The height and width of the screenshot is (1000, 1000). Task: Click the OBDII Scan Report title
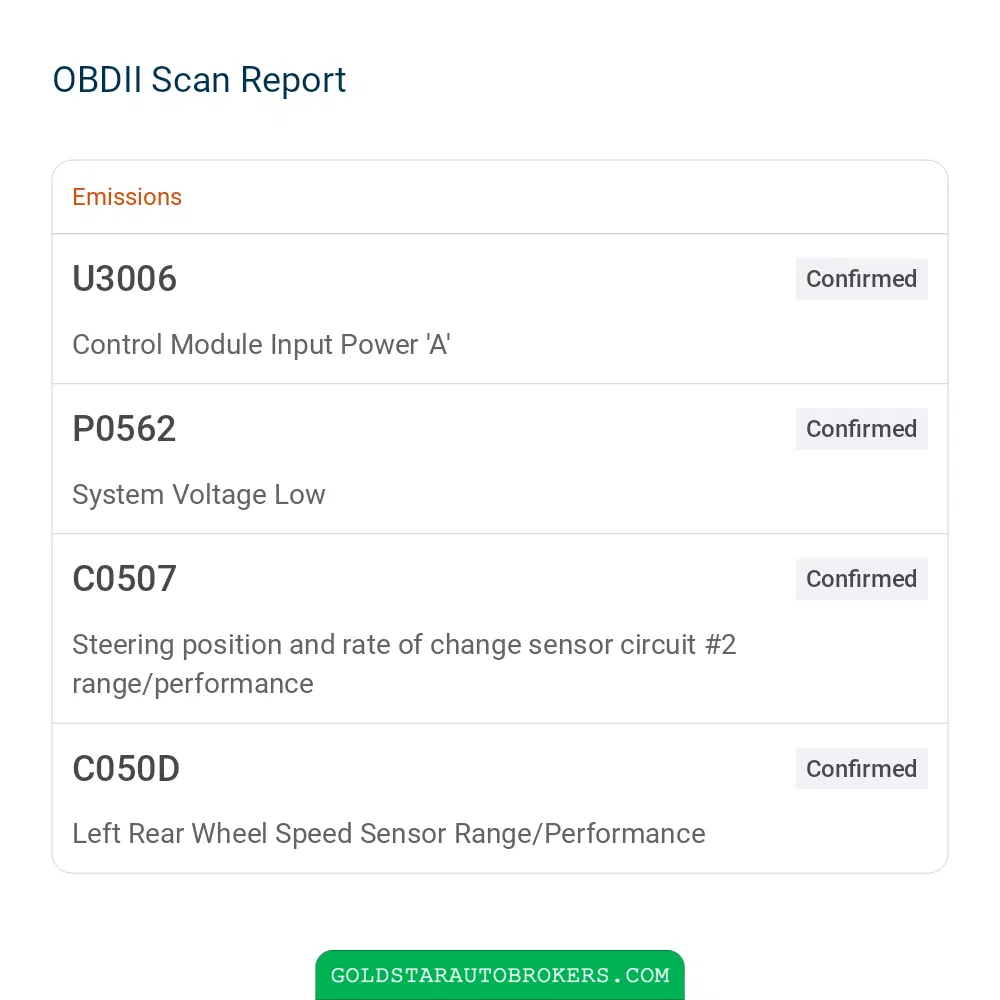click(x=199, y=80)
